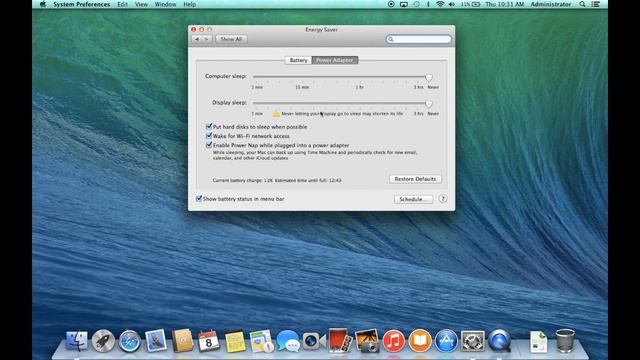
Task: Open QuickTime Player in the Dock
Action: (499, 341)
